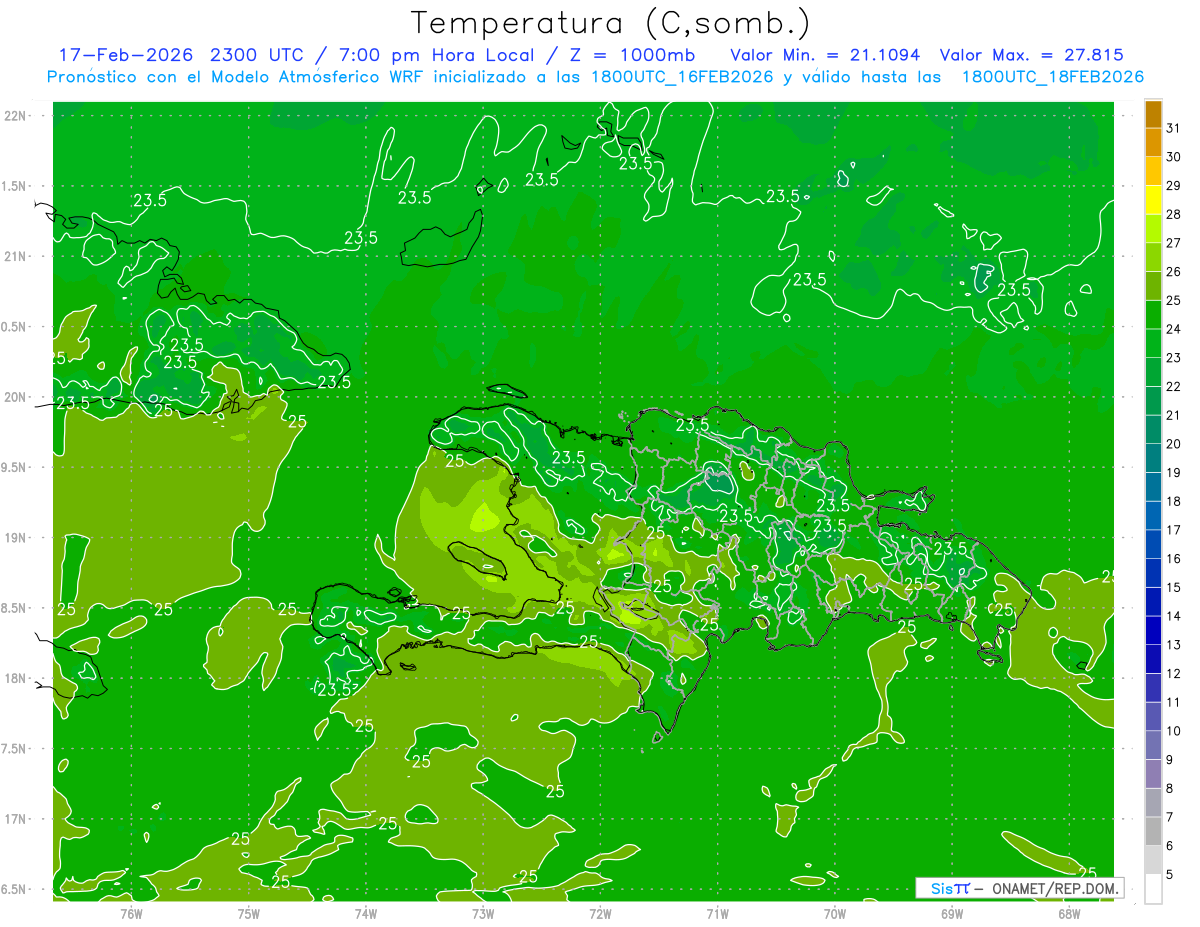
Task: Click the "ONAMET/REP.DOM." credit label
Action: pos(1054,888)
